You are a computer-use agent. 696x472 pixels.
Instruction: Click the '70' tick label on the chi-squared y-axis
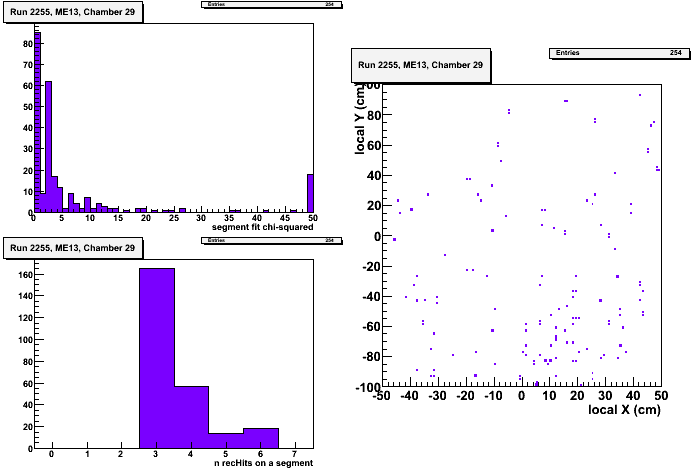pyautogui.click(x=28, y=65)
